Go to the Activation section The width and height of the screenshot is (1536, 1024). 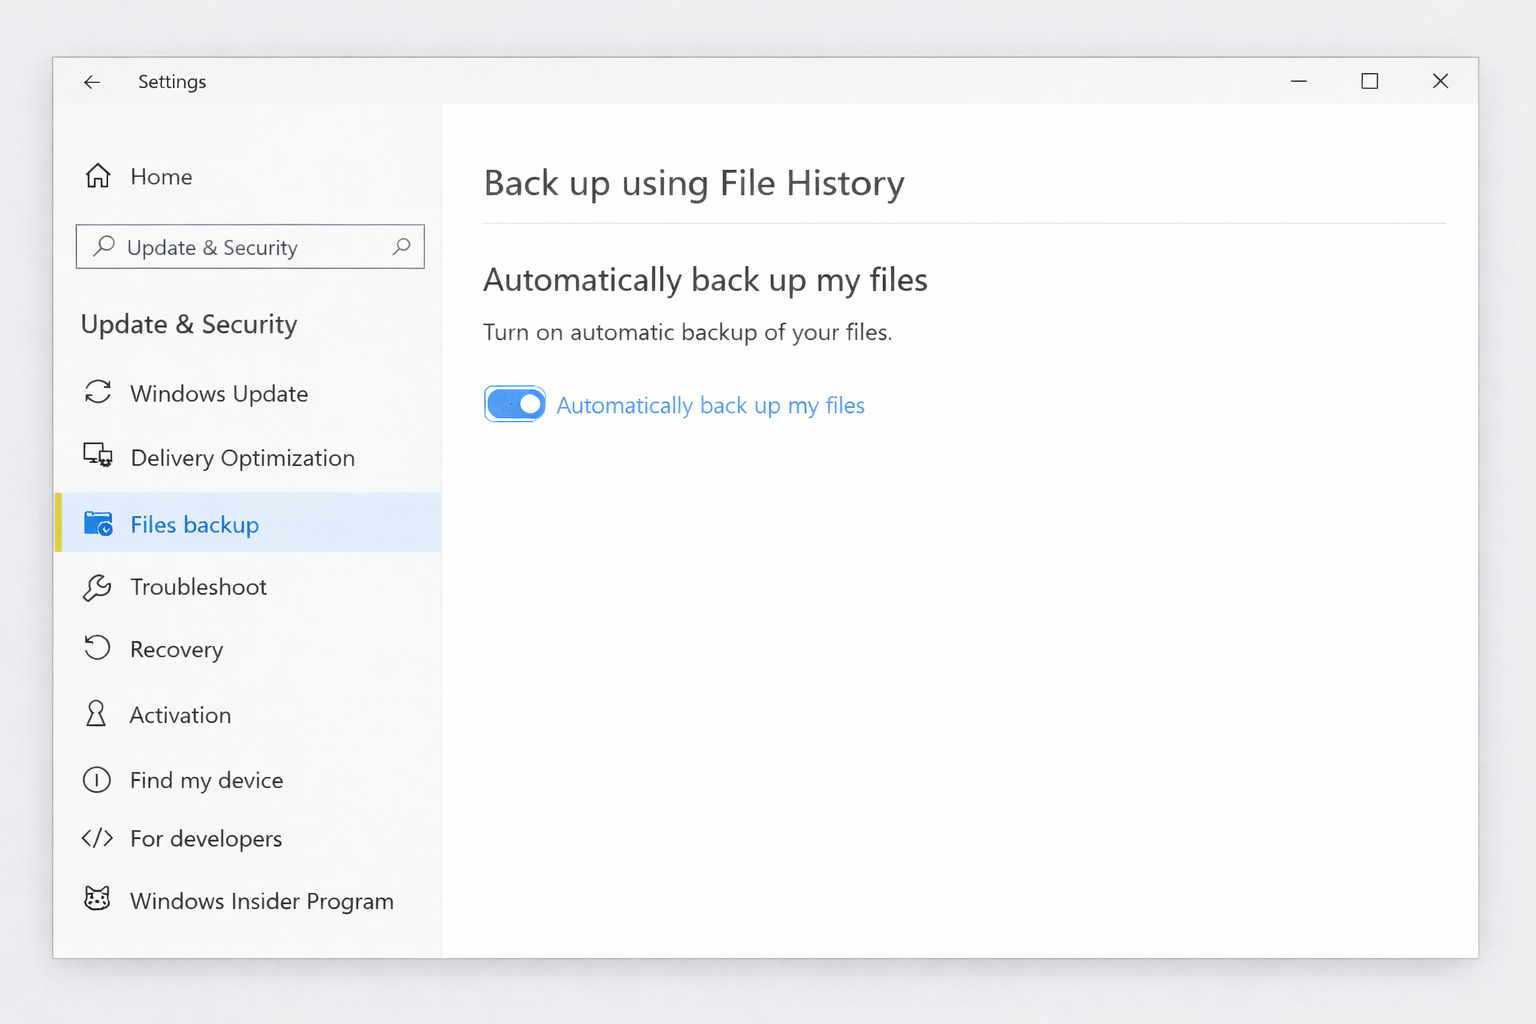[180, 715]
